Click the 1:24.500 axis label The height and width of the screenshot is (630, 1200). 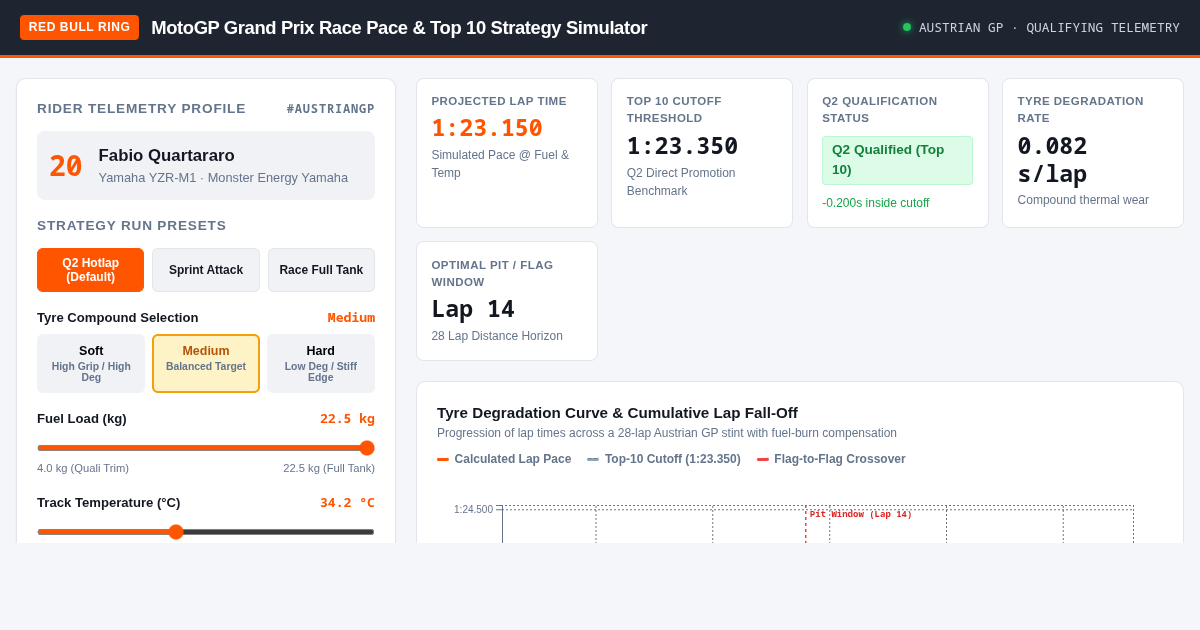[473, 510]
